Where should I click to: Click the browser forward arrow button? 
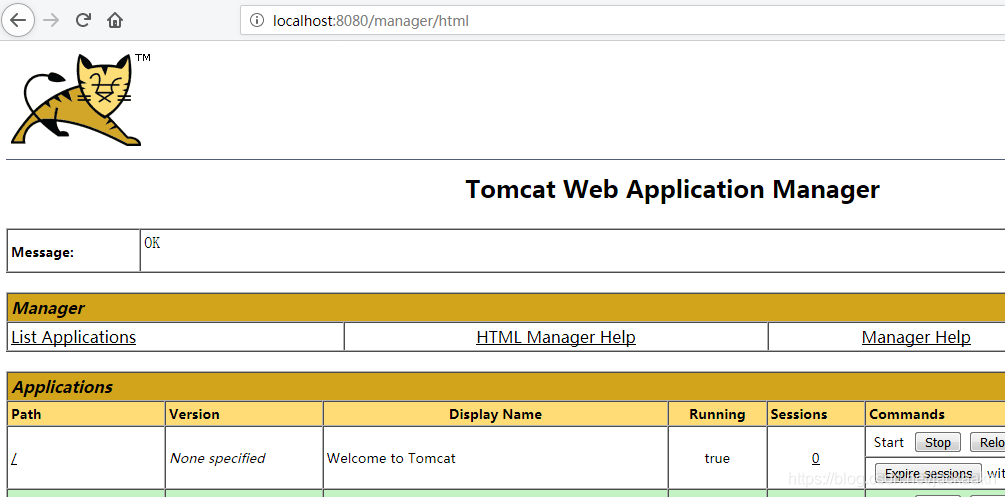click(51, 21)
